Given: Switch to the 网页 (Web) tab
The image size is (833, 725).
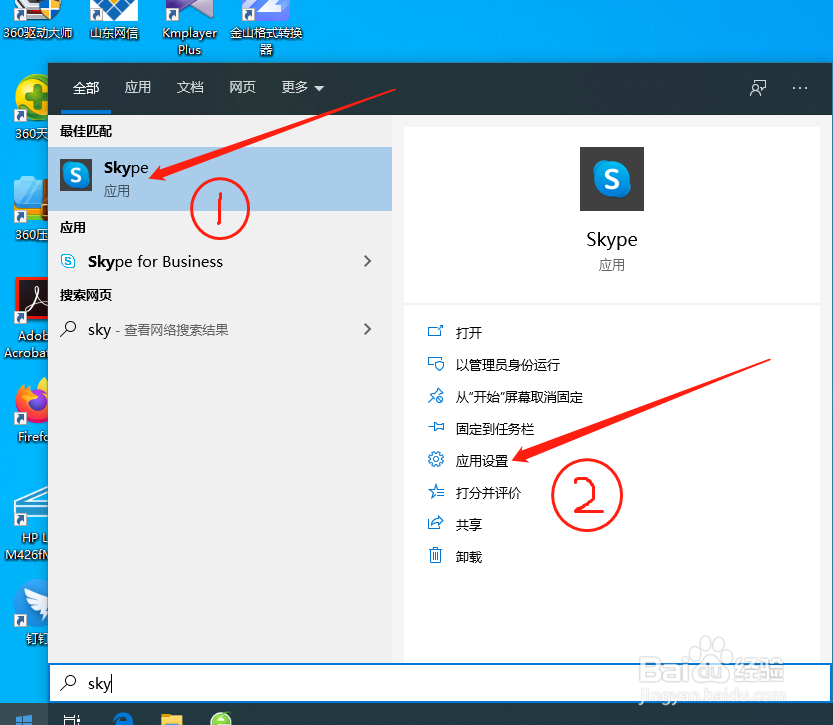Looking at the screenshot, I should click(242, 87).
